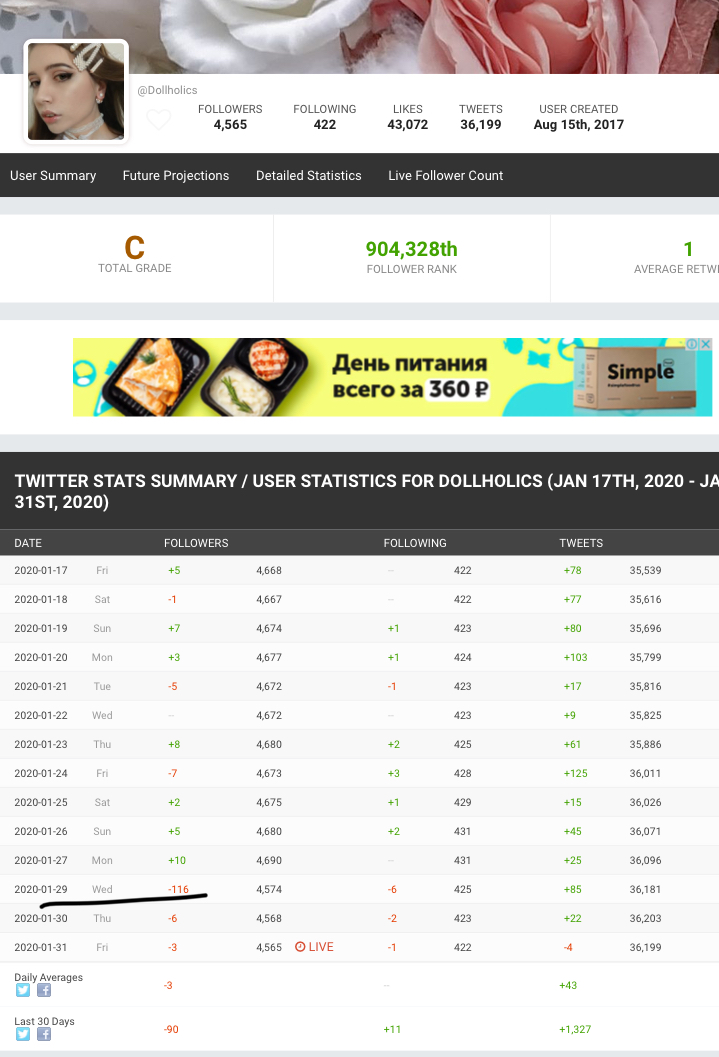
Task: Open the User Summary tab
Action: (x=53, y=175)
